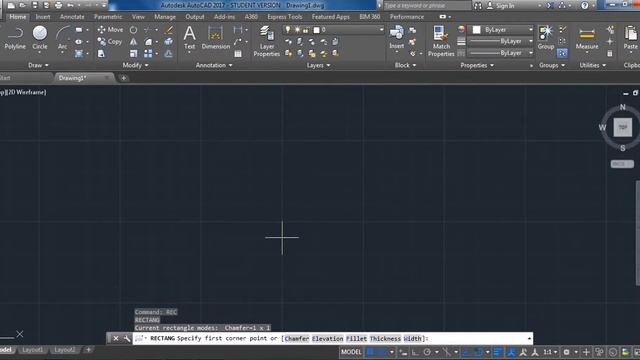Open Layer Properties manager
Viewport: 640px width, 360px height.
267,41
